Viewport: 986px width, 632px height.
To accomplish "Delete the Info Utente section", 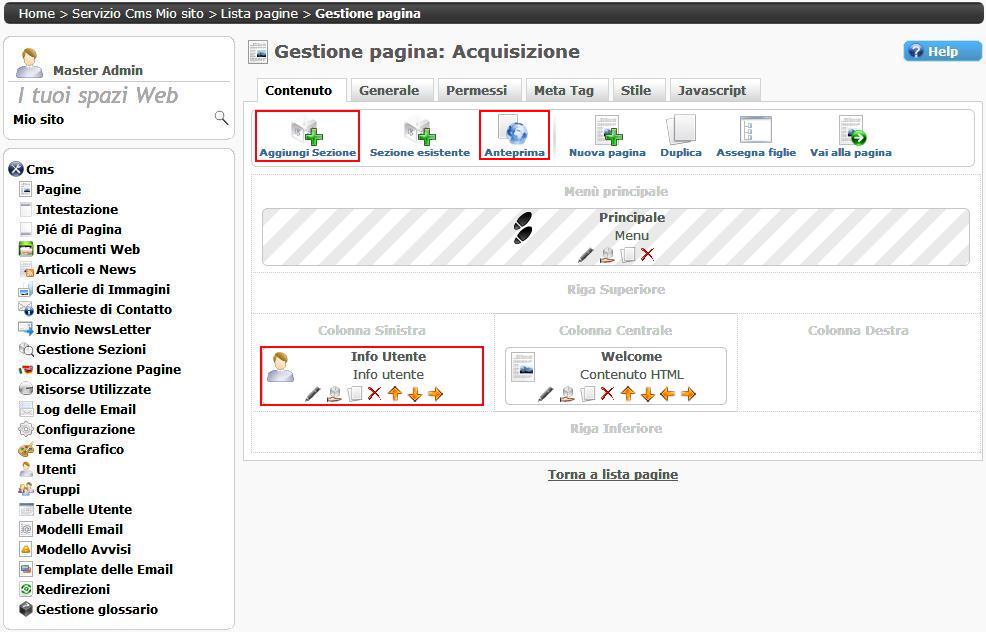I will 374,394.
